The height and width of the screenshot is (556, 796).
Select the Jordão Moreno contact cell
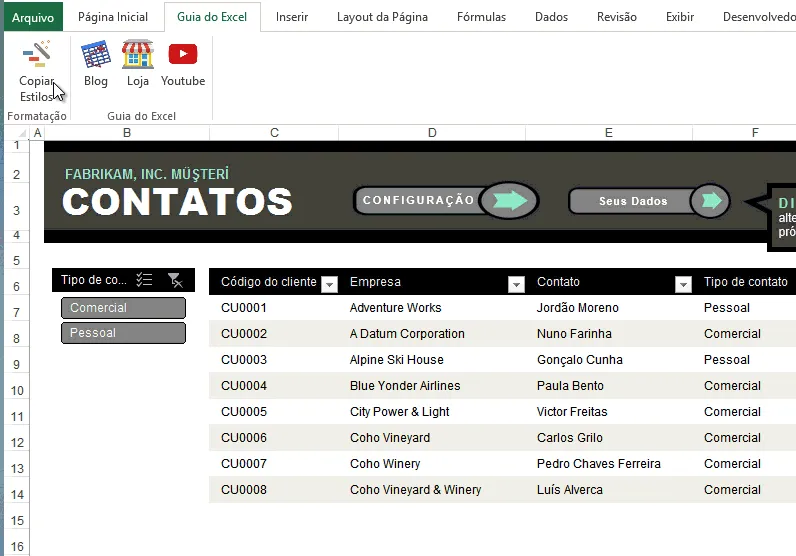click(x=609, y=308)
